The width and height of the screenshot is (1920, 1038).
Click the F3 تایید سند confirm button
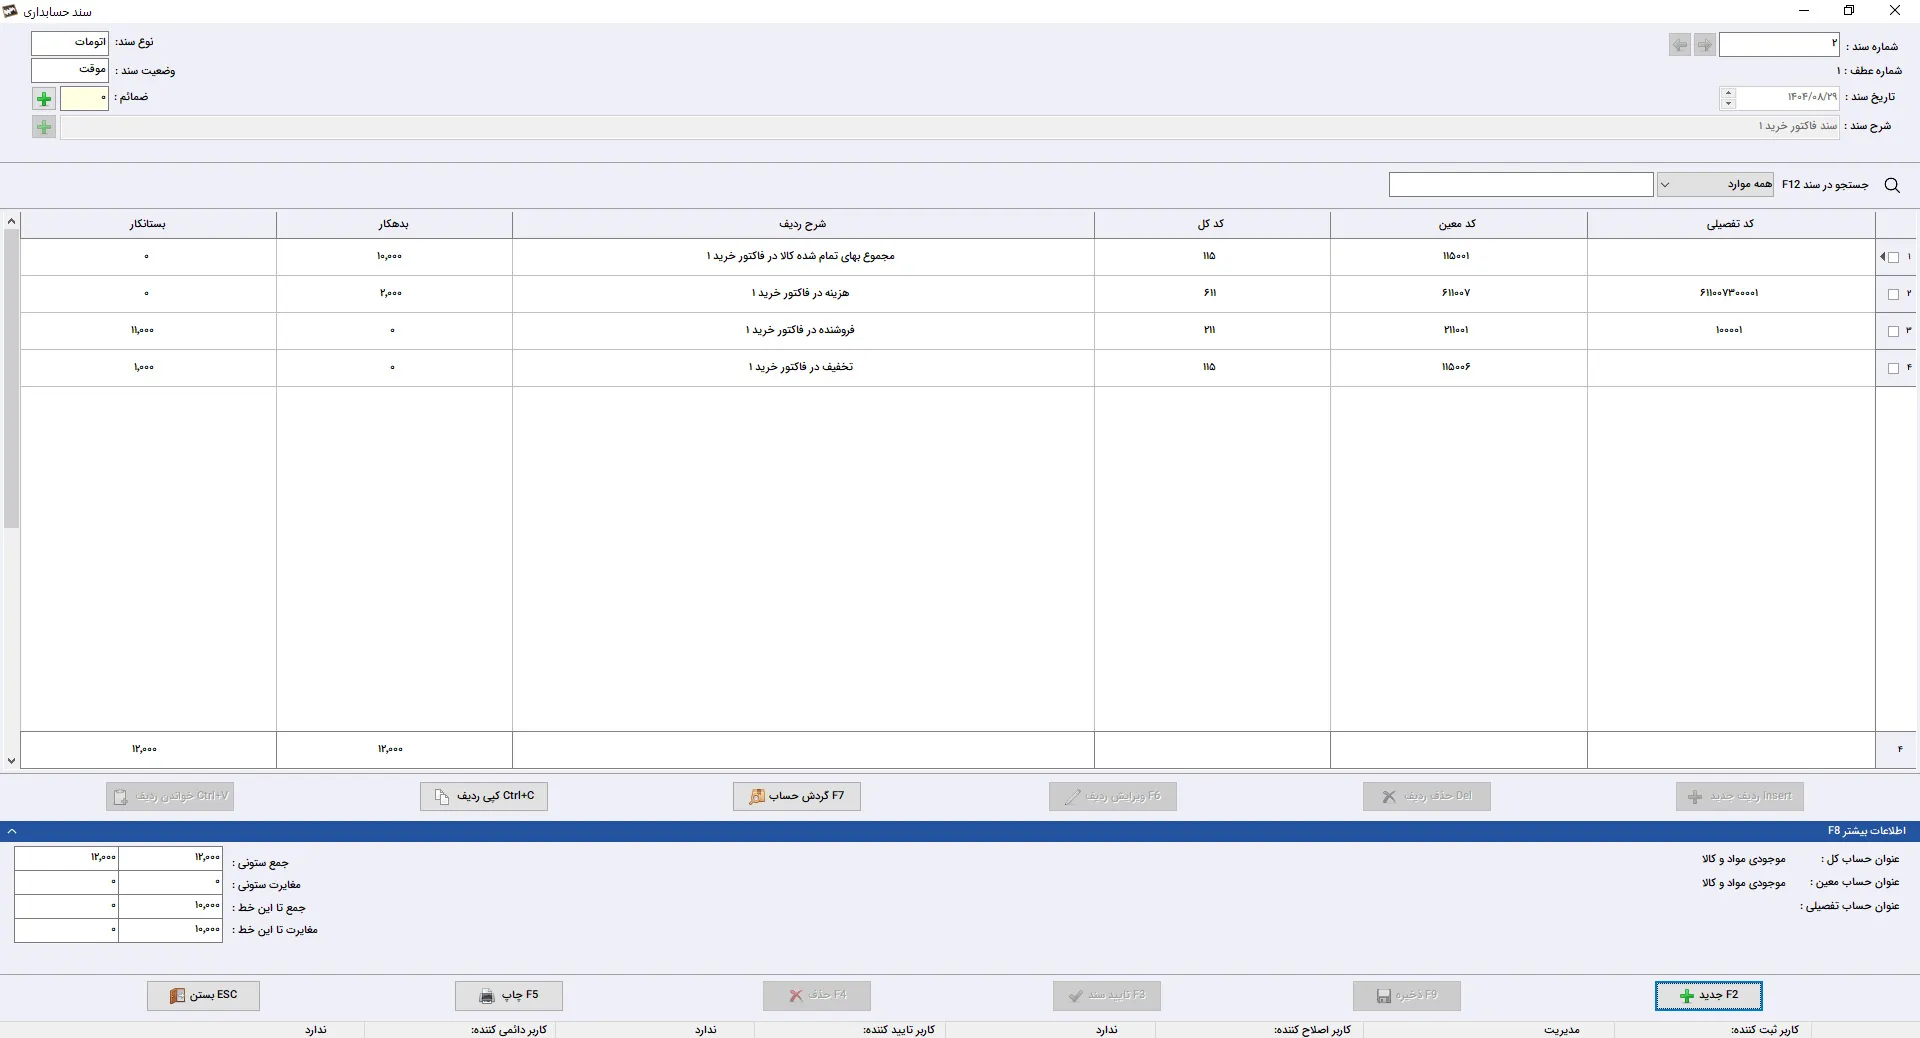pos(1107,995)
